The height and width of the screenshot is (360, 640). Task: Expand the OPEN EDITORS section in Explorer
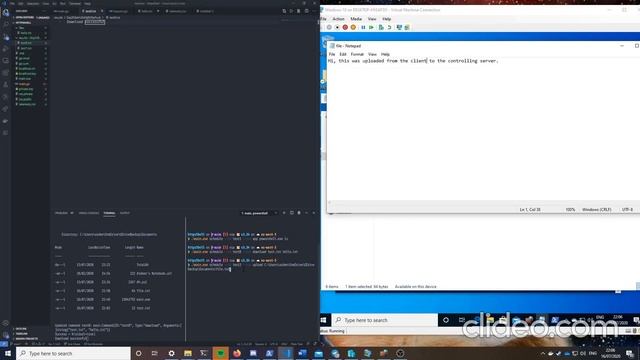[x=31, y=18]
